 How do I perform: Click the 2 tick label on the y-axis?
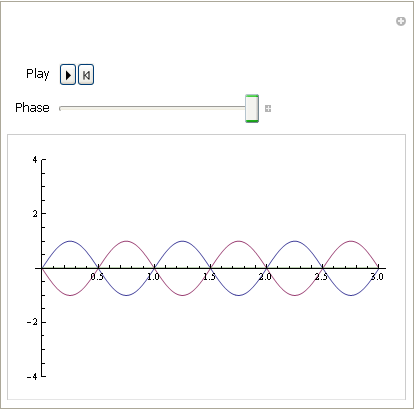35,214
